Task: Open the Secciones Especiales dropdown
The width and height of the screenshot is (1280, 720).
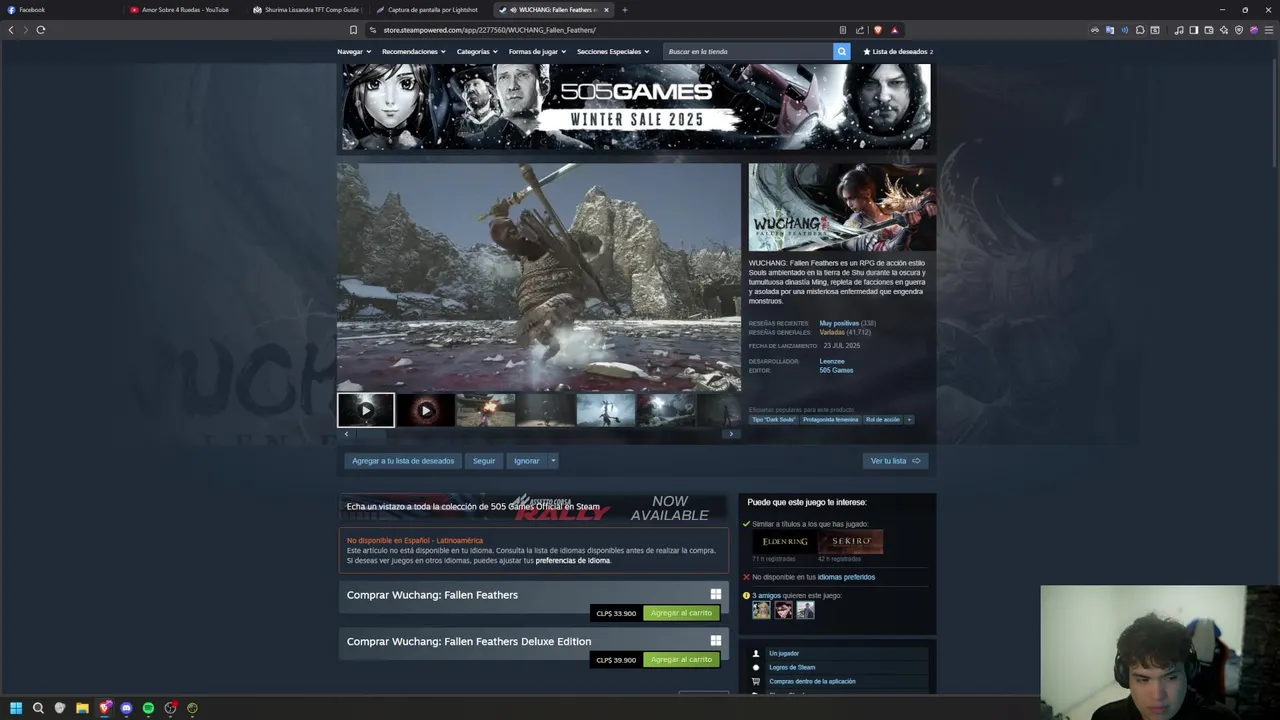Action: 613,51
